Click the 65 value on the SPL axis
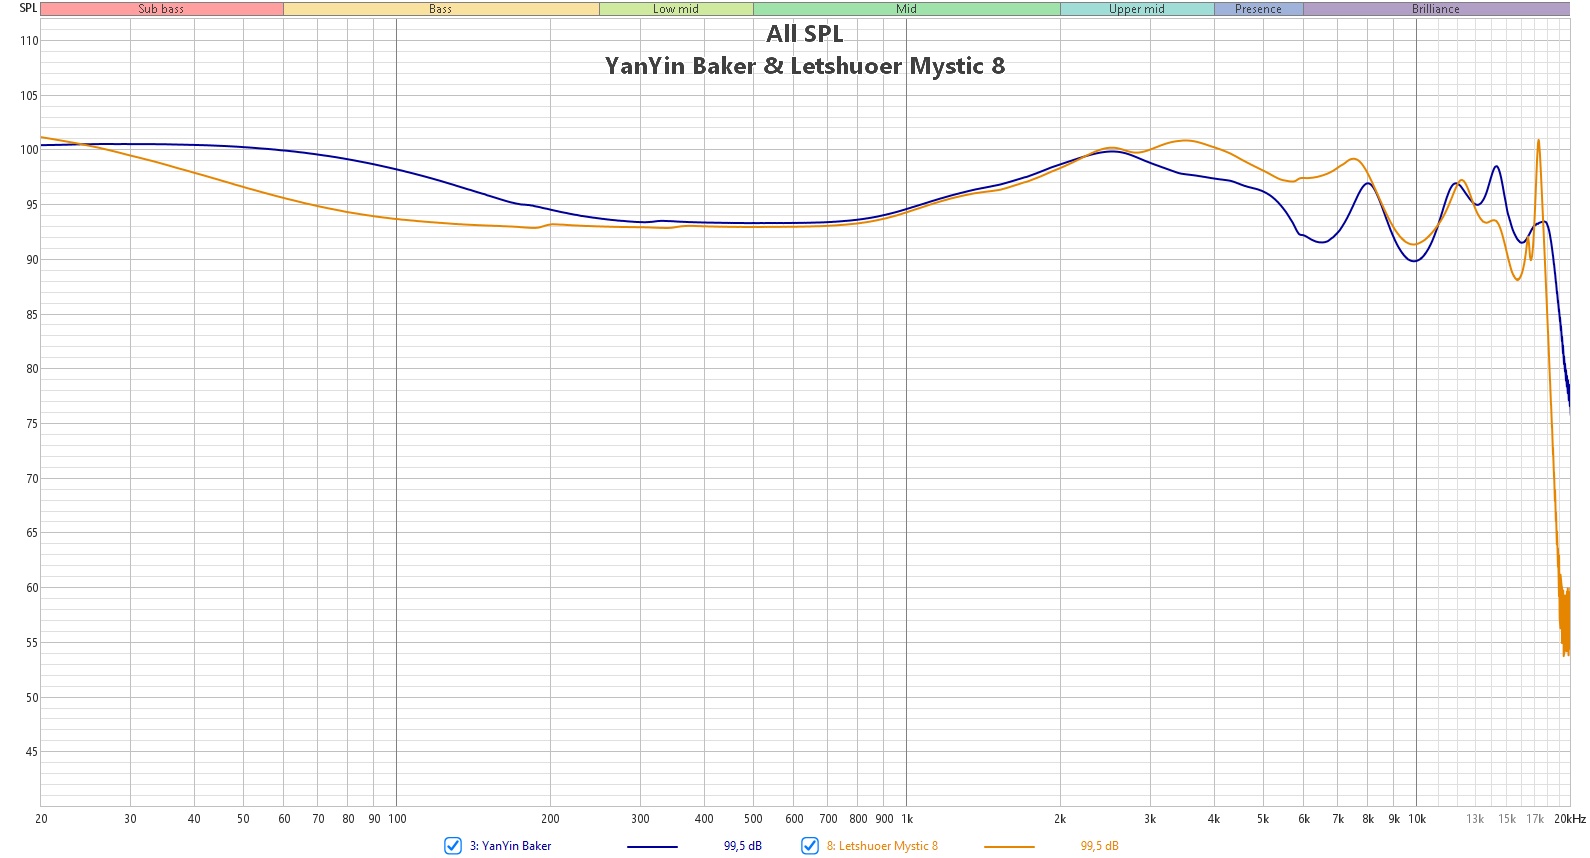 (x=32, y=533)
